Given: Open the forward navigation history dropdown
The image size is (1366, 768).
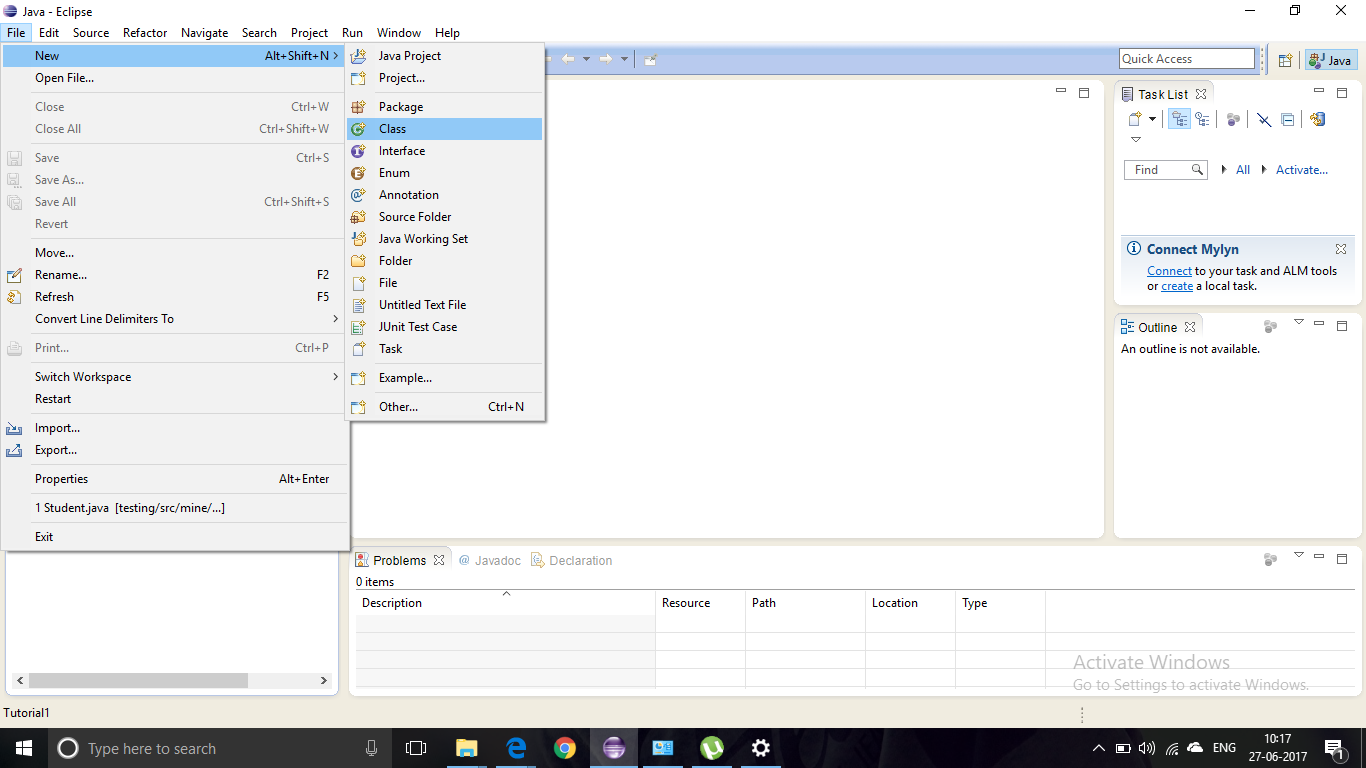Looking at the screenshot, I should tap(624, 59).
